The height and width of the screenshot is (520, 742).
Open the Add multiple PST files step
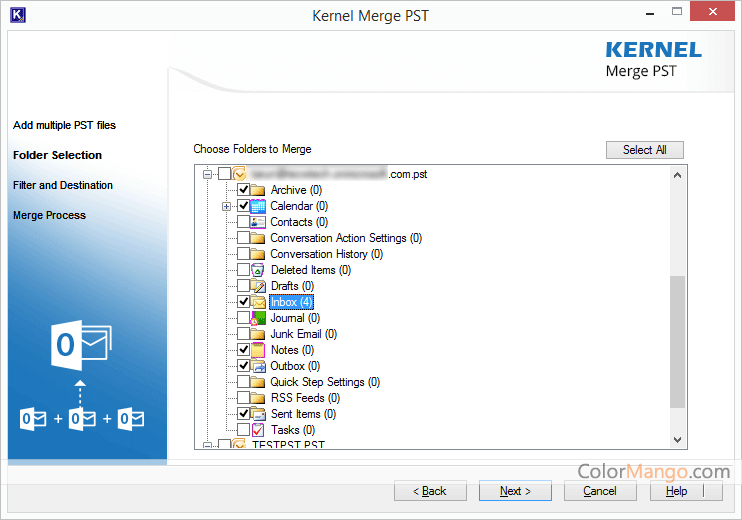(x=64, y=125)
